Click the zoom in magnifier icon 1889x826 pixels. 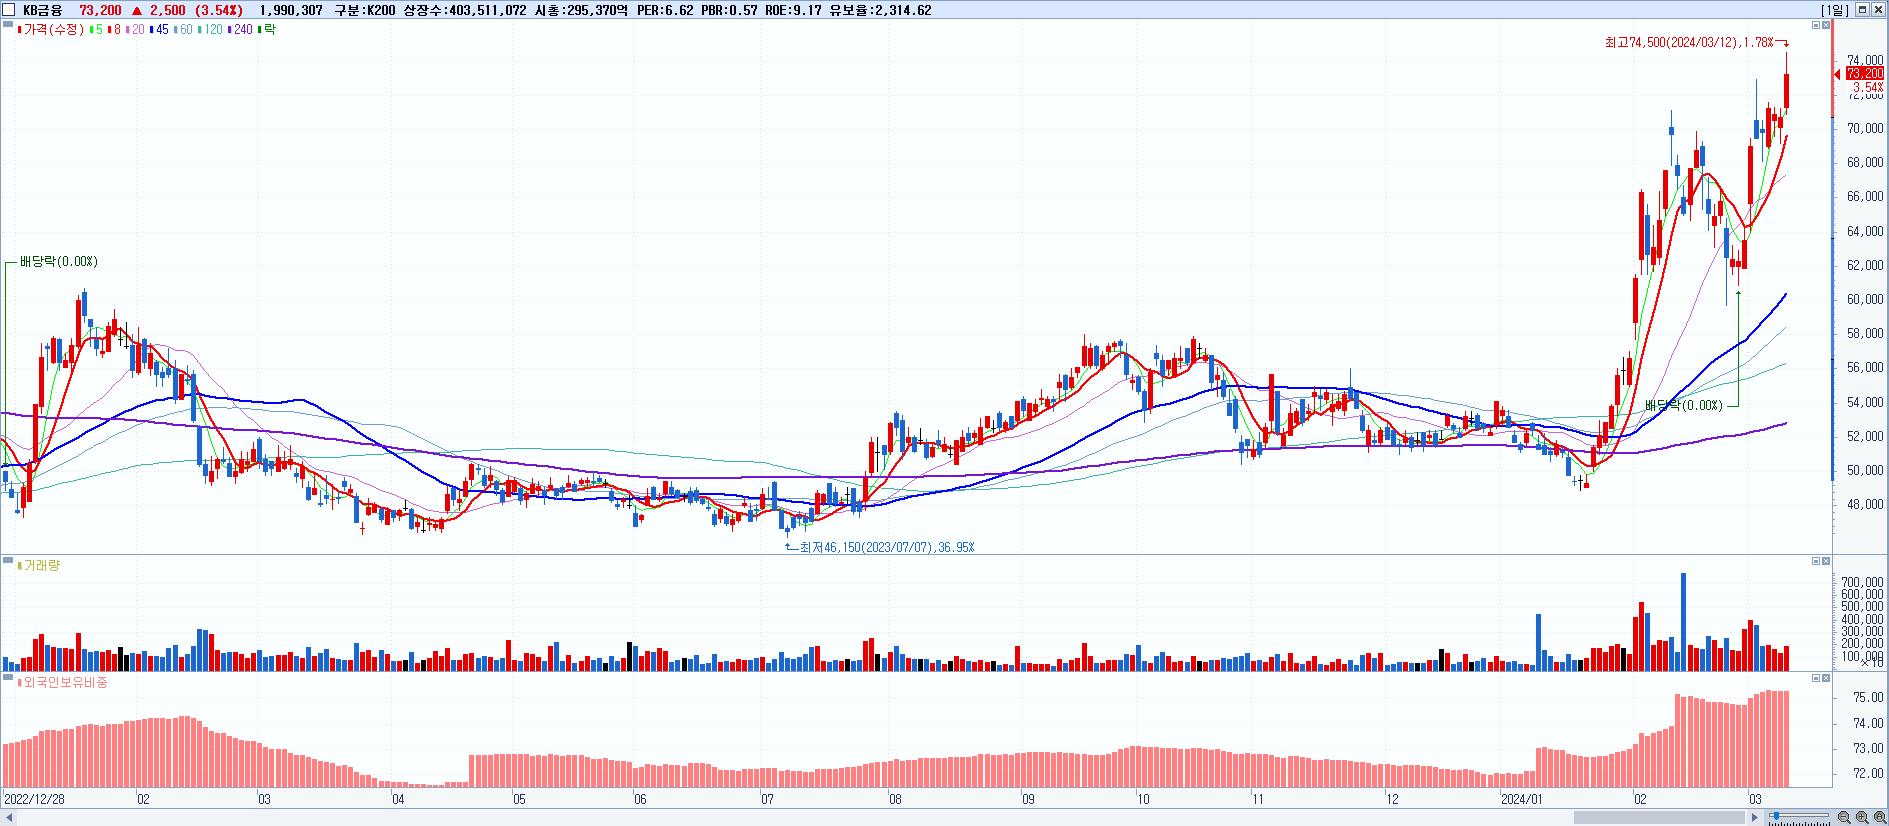point(1863,818)
